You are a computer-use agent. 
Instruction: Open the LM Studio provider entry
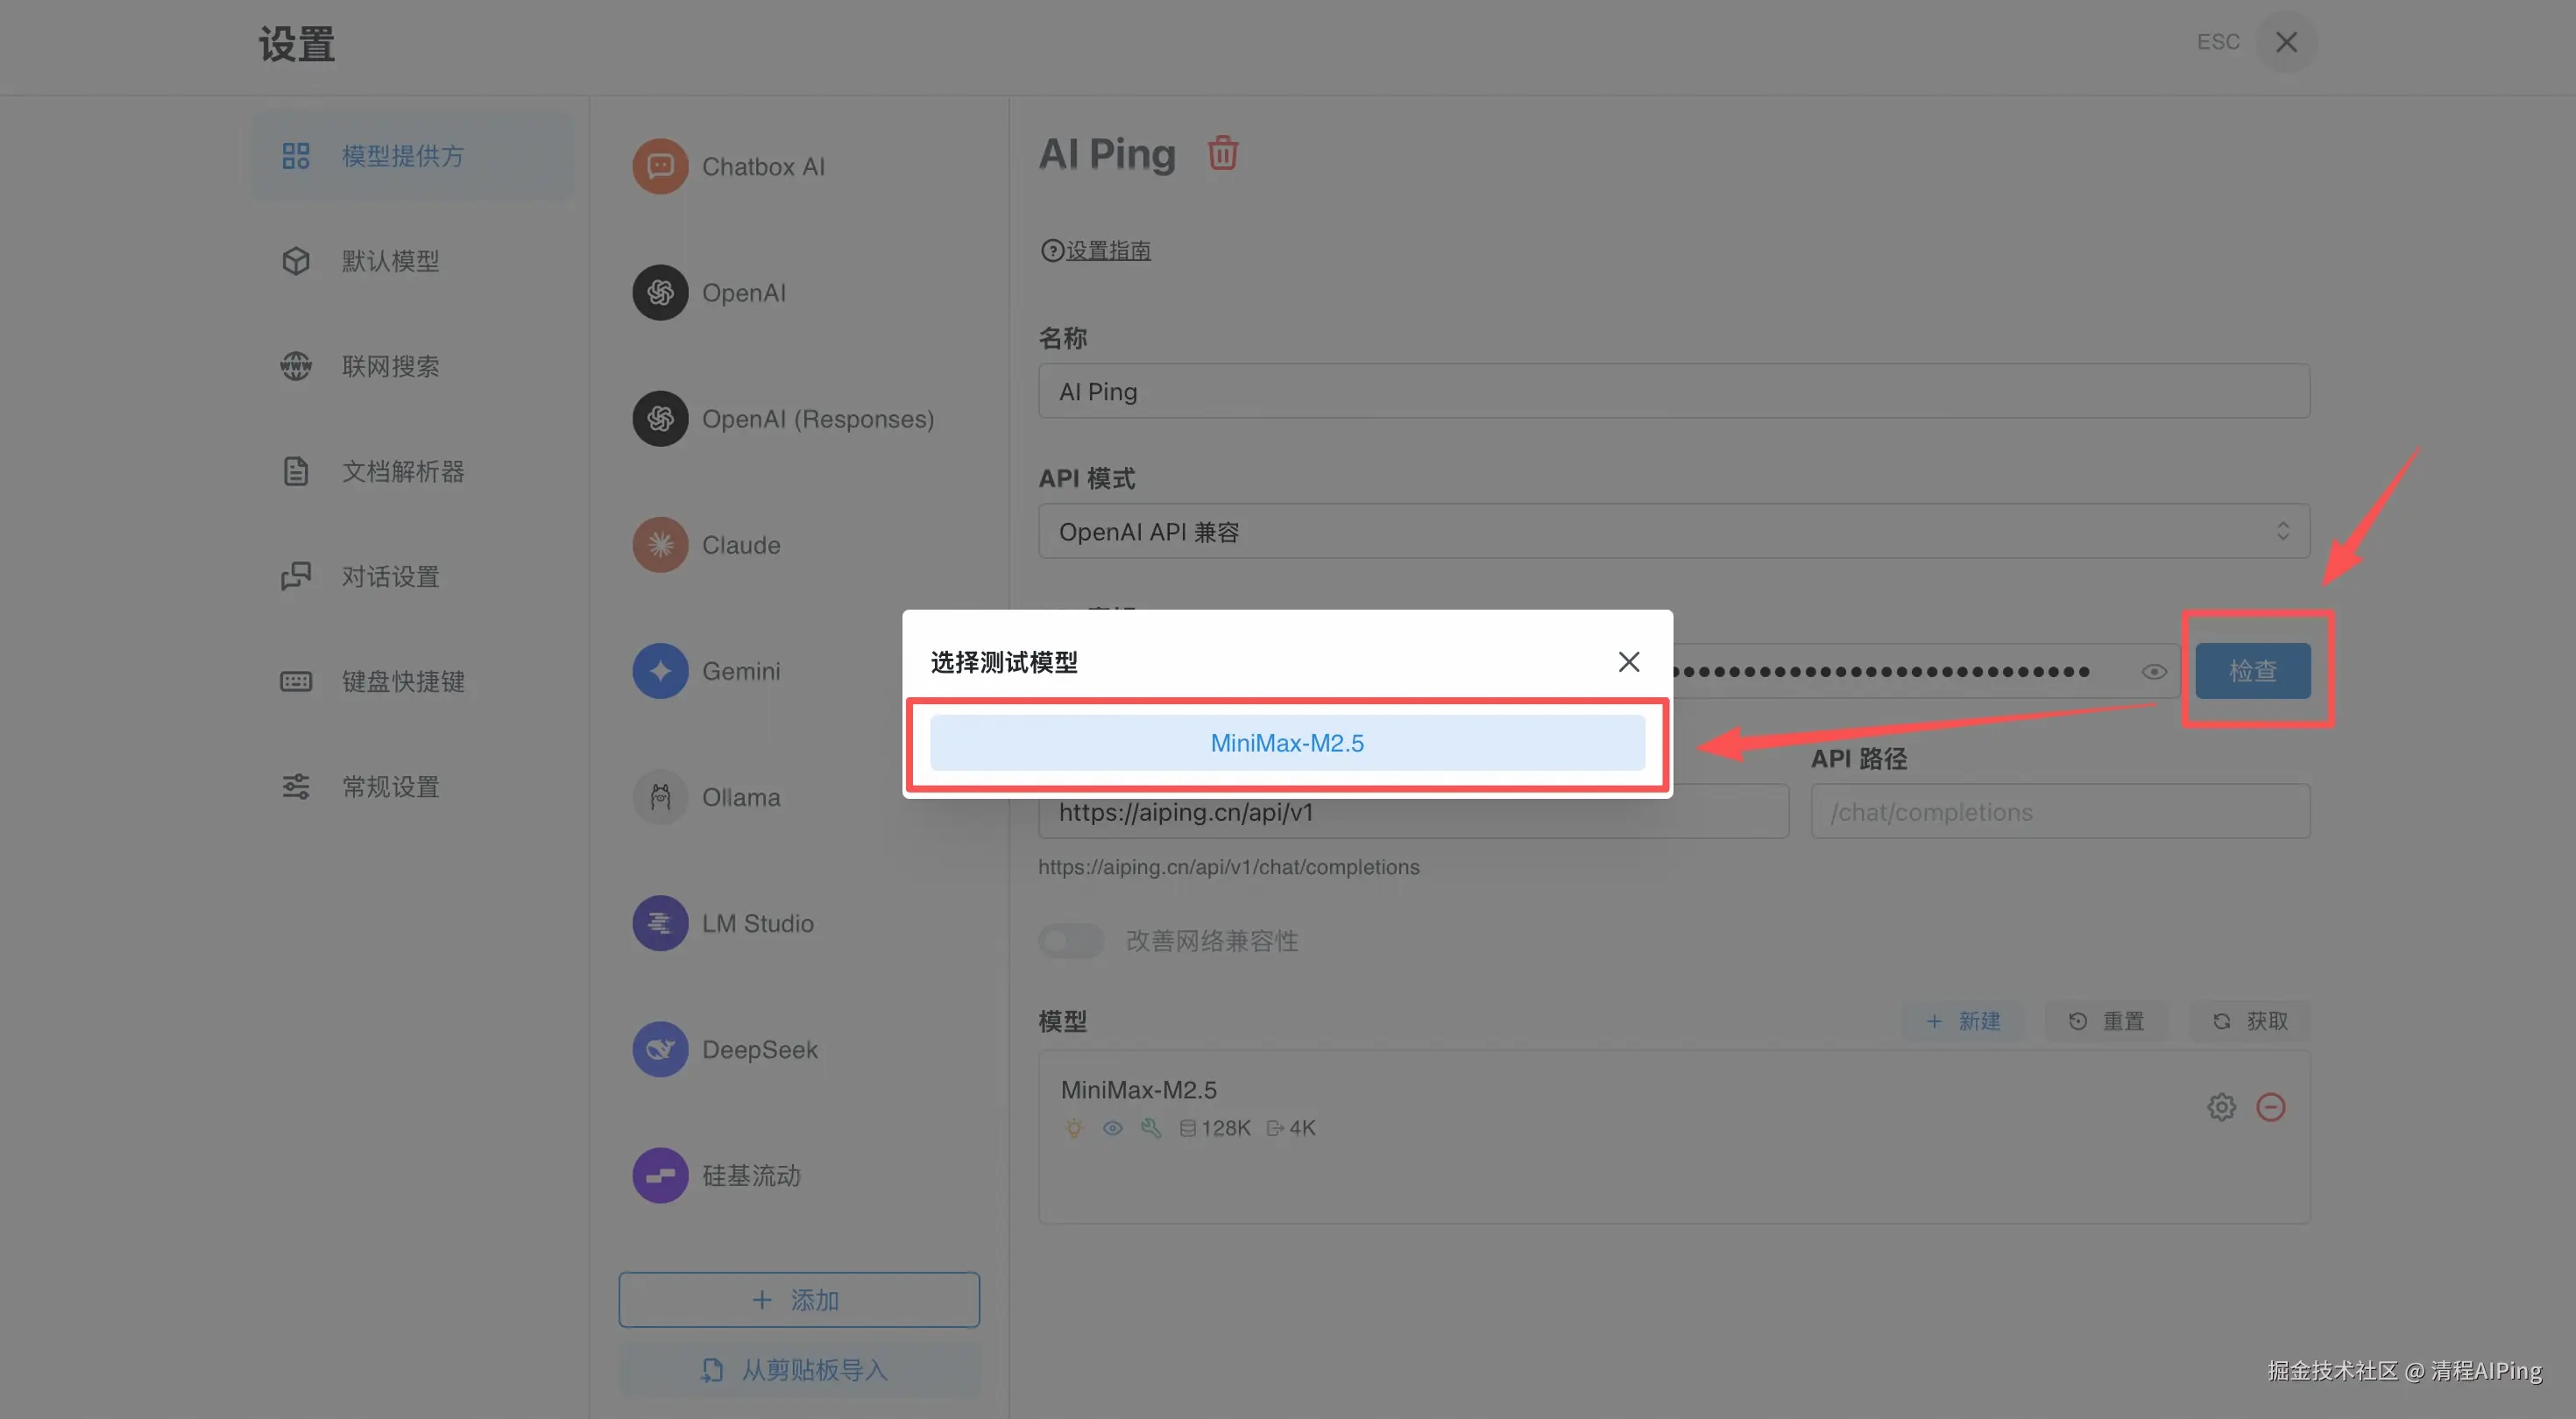pos(757,923)
